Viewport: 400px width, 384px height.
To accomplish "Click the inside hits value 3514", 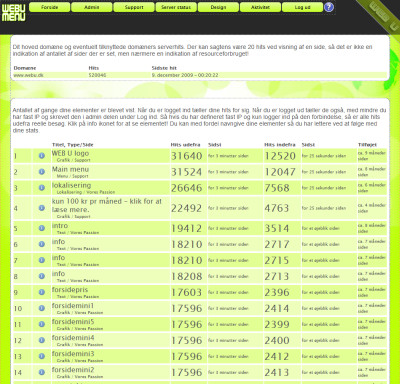I will (277, 229).
